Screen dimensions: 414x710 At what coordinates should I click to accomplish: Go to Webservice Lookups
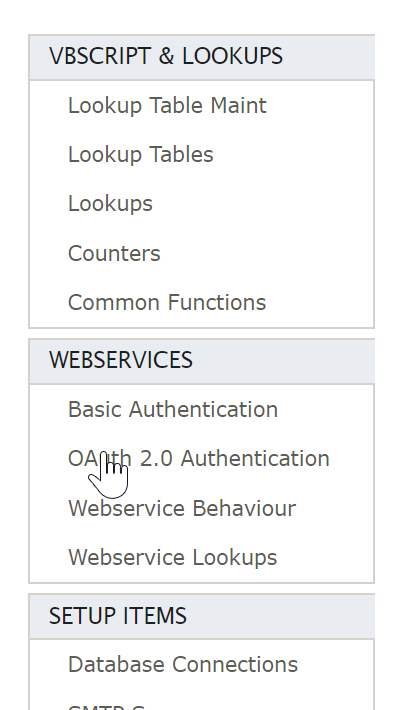172,558
